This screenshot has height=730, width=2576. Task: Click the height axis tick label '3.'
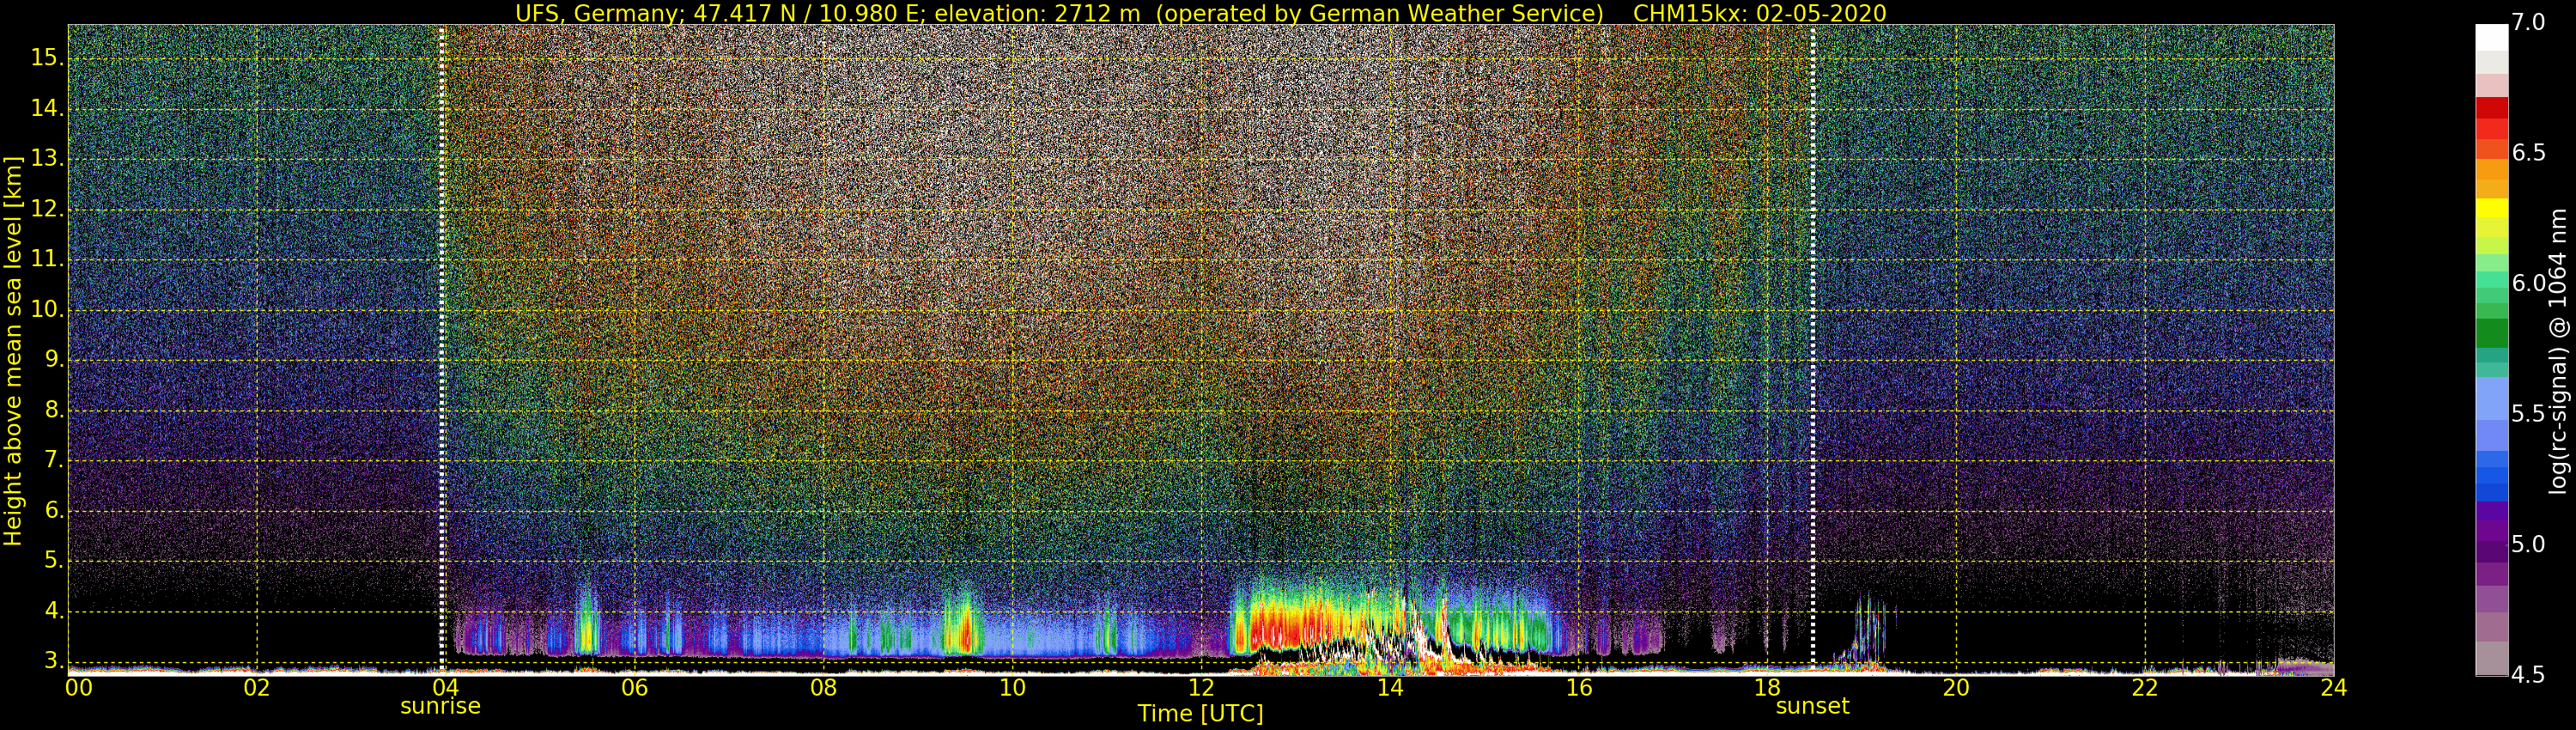pyautogui.click(x=53, y=661)
